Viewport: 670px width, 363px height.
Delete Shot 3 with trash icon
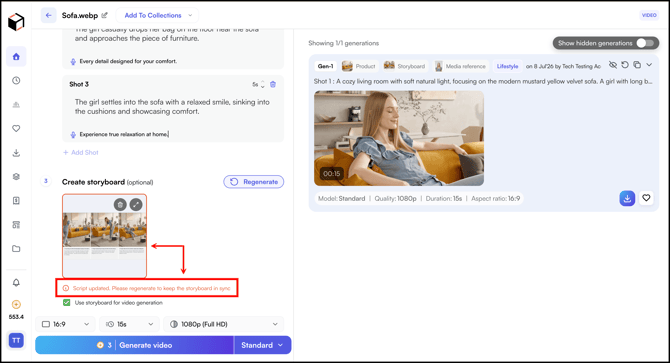[273, 84]
